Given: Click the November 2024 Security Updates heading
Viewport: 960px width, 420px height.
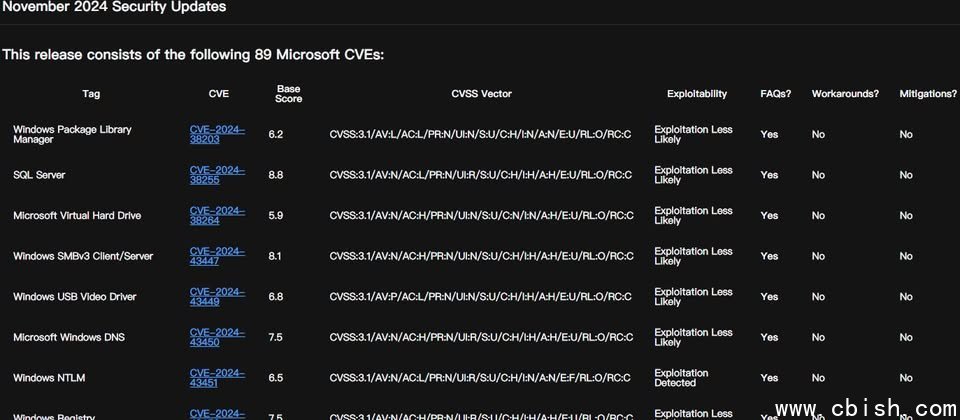Looking at the screenshot, I should pos(114,7).
